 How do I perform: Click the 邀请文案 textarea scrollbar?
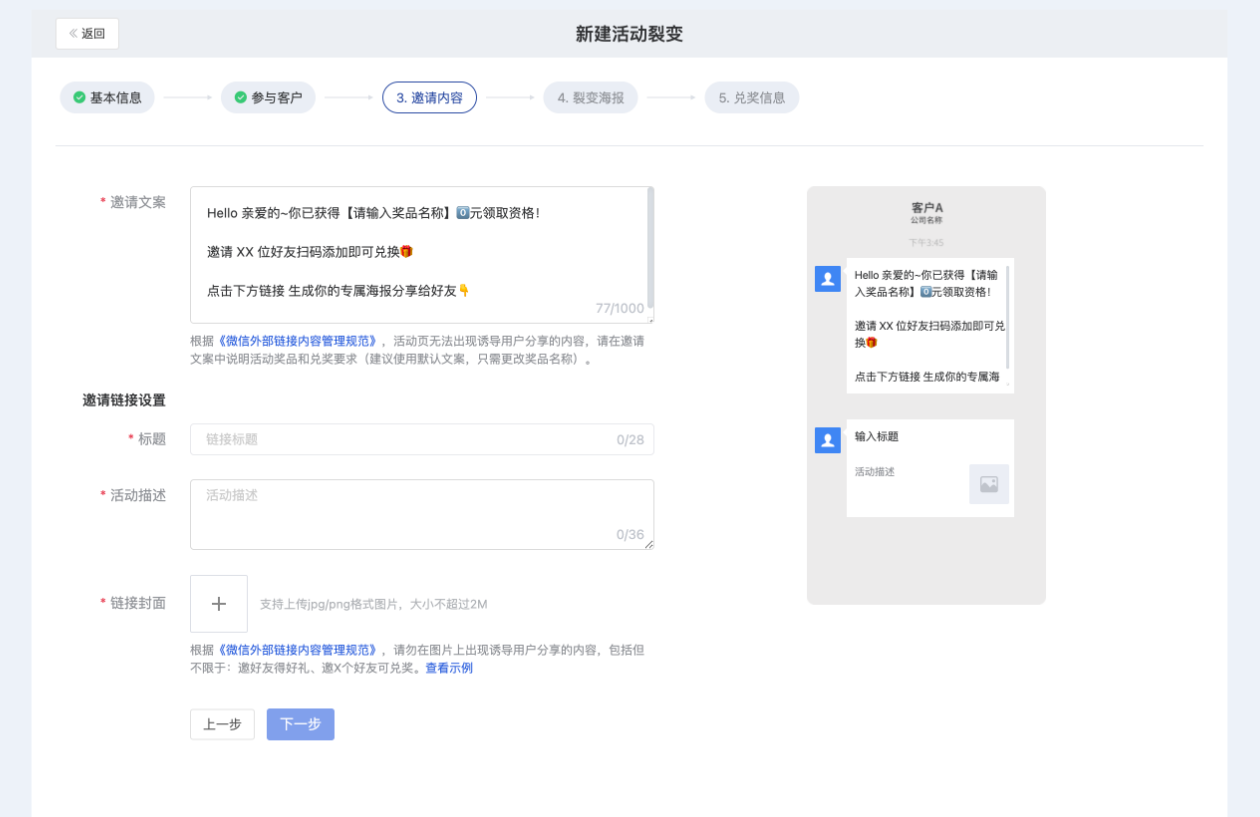click(650, 247)
